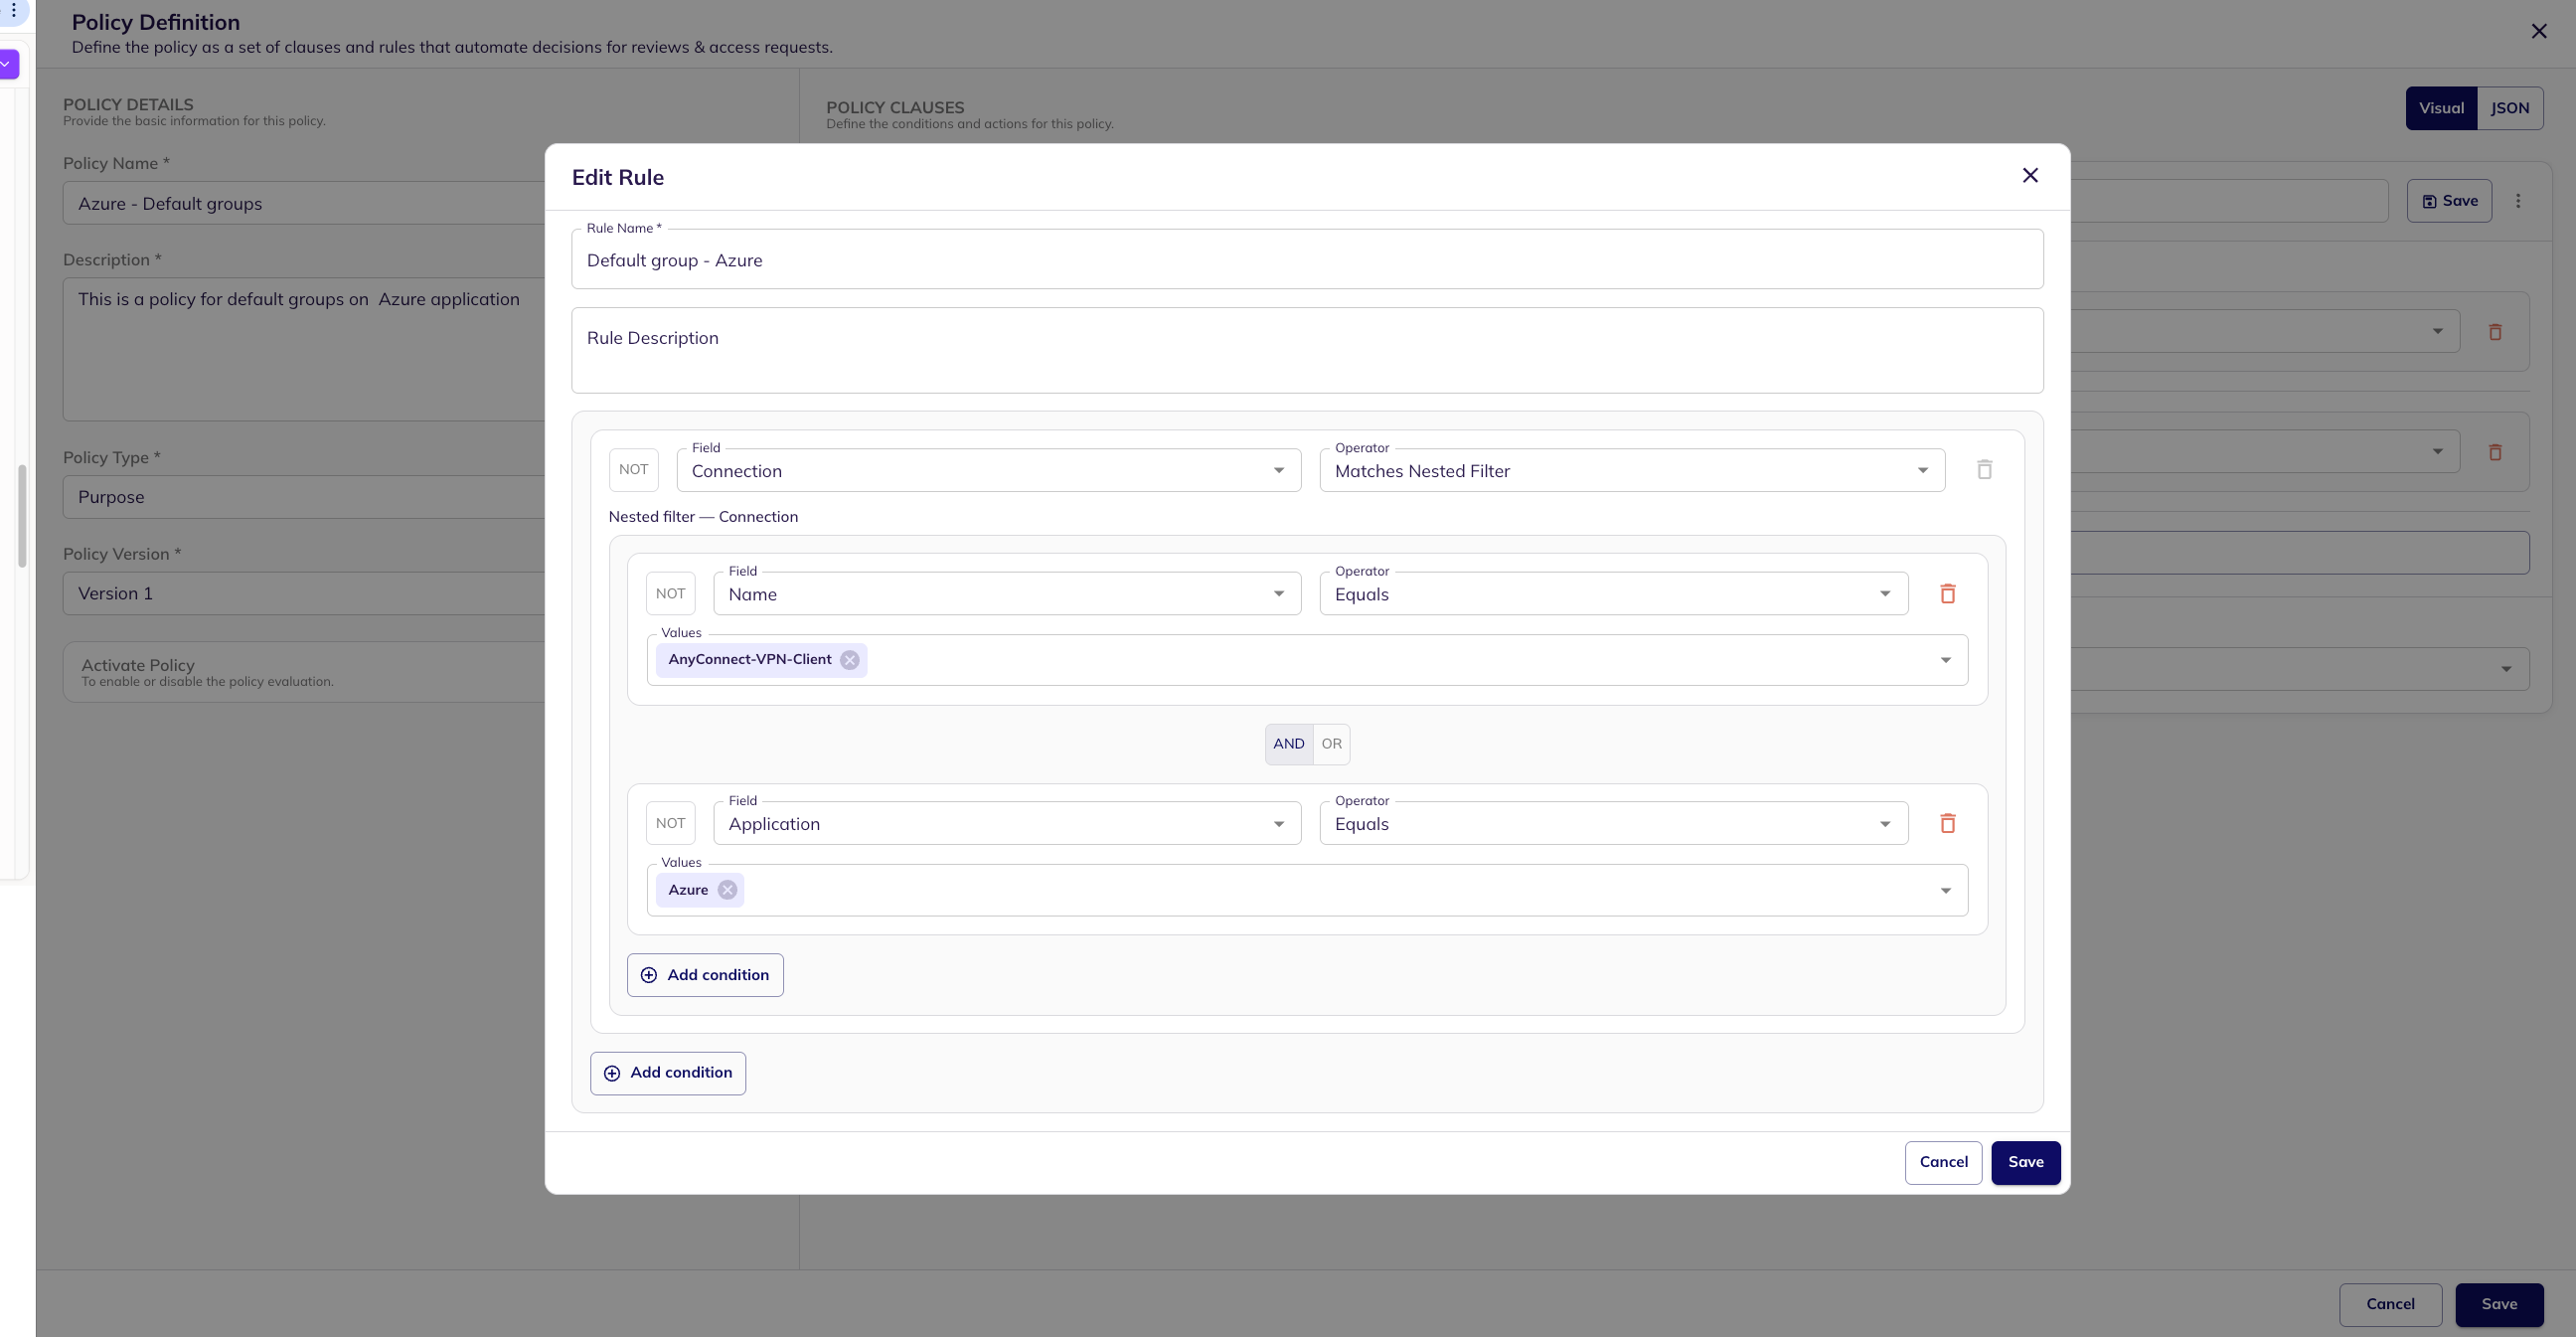Switch nested filter logic to OR

pyautogui.click(x=1331, y=744)
